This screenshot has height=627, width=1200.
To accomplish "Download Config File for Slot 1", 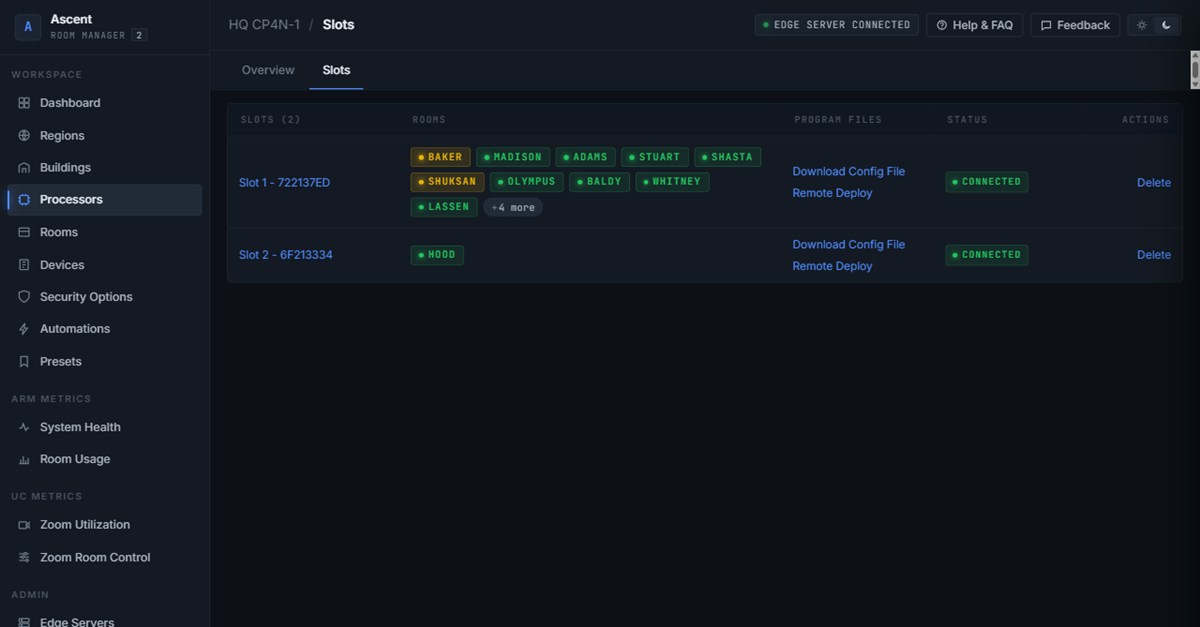I will tap(848, 171).
